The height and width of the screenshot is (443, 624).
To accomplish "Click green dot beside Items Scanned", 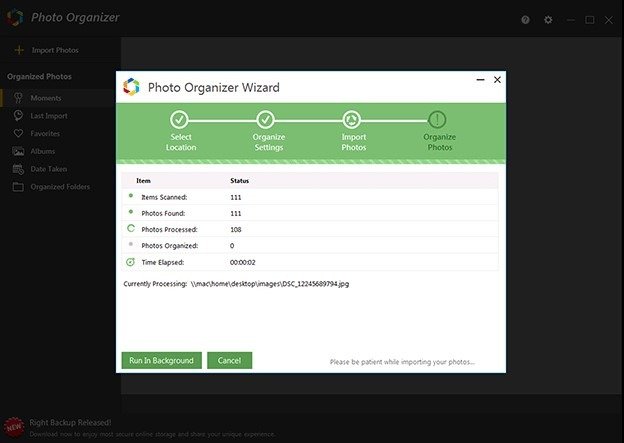I will point(131,195).
